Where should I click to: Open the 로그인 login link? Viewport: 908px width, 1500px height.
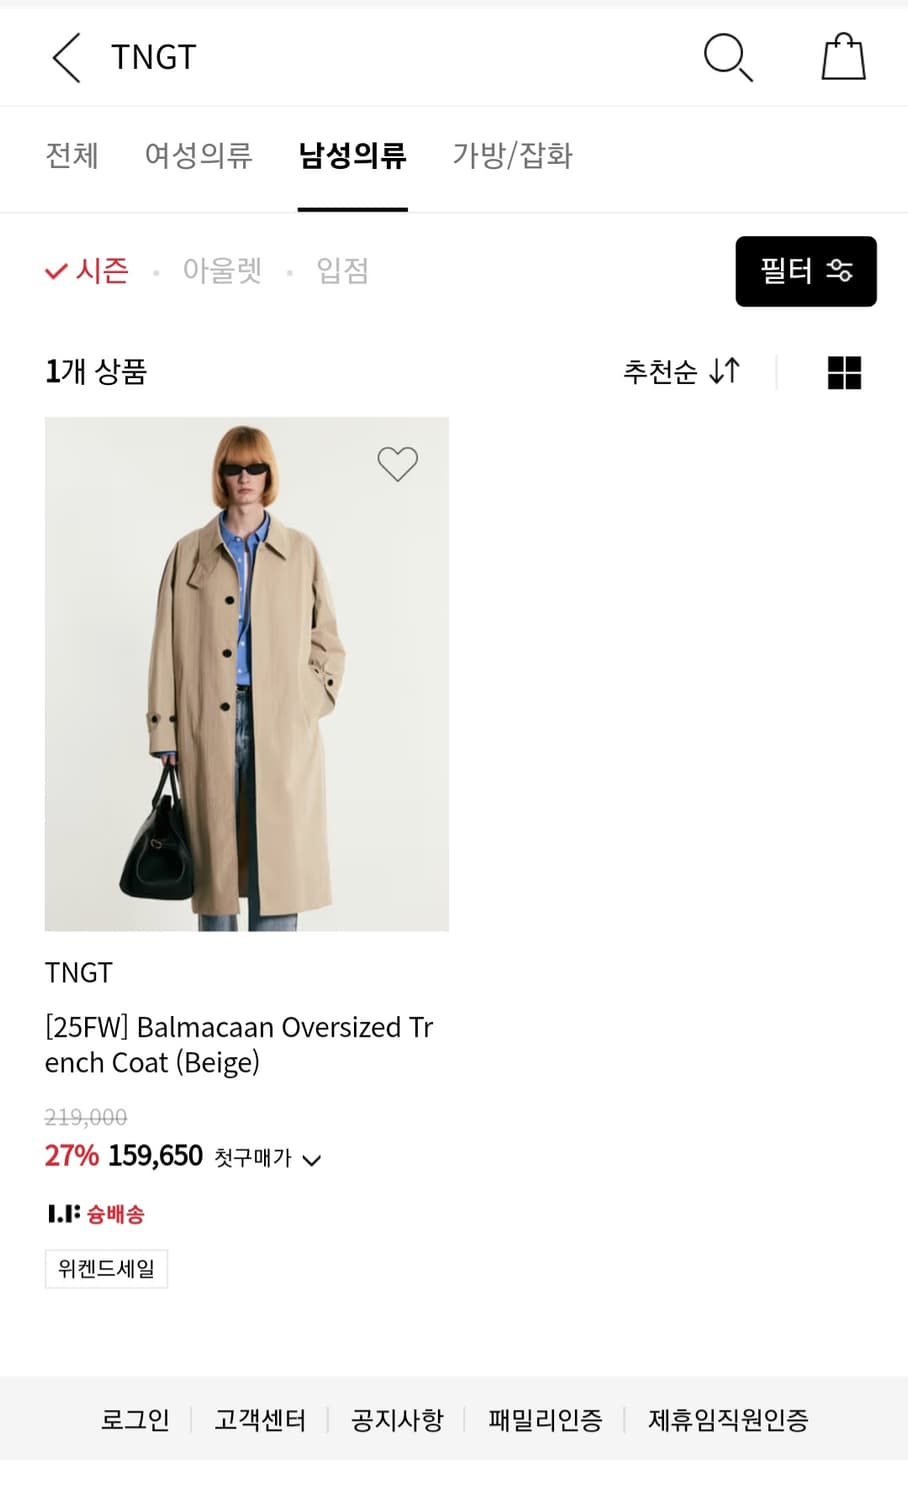tap(135, 1419)
